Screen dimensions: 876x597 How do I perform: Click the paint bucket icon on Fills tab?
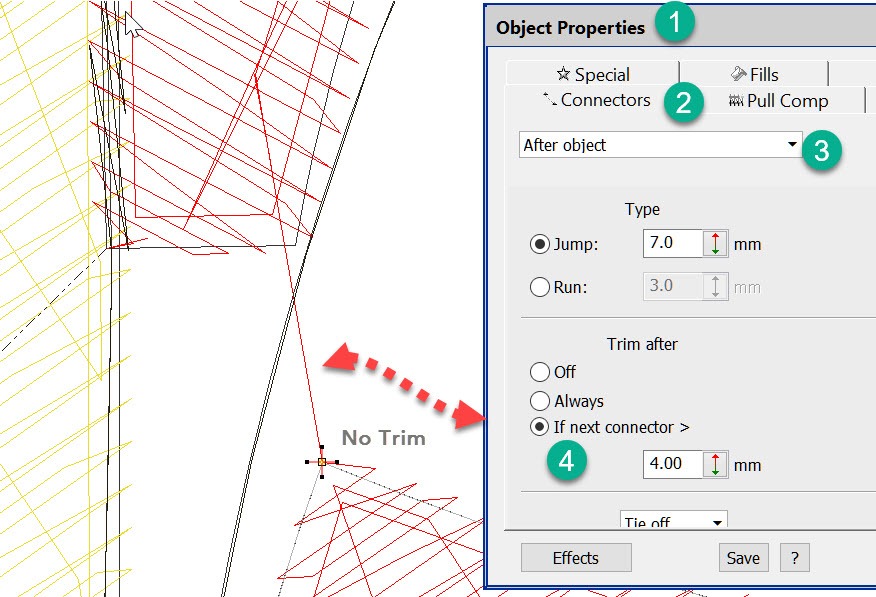738,74
